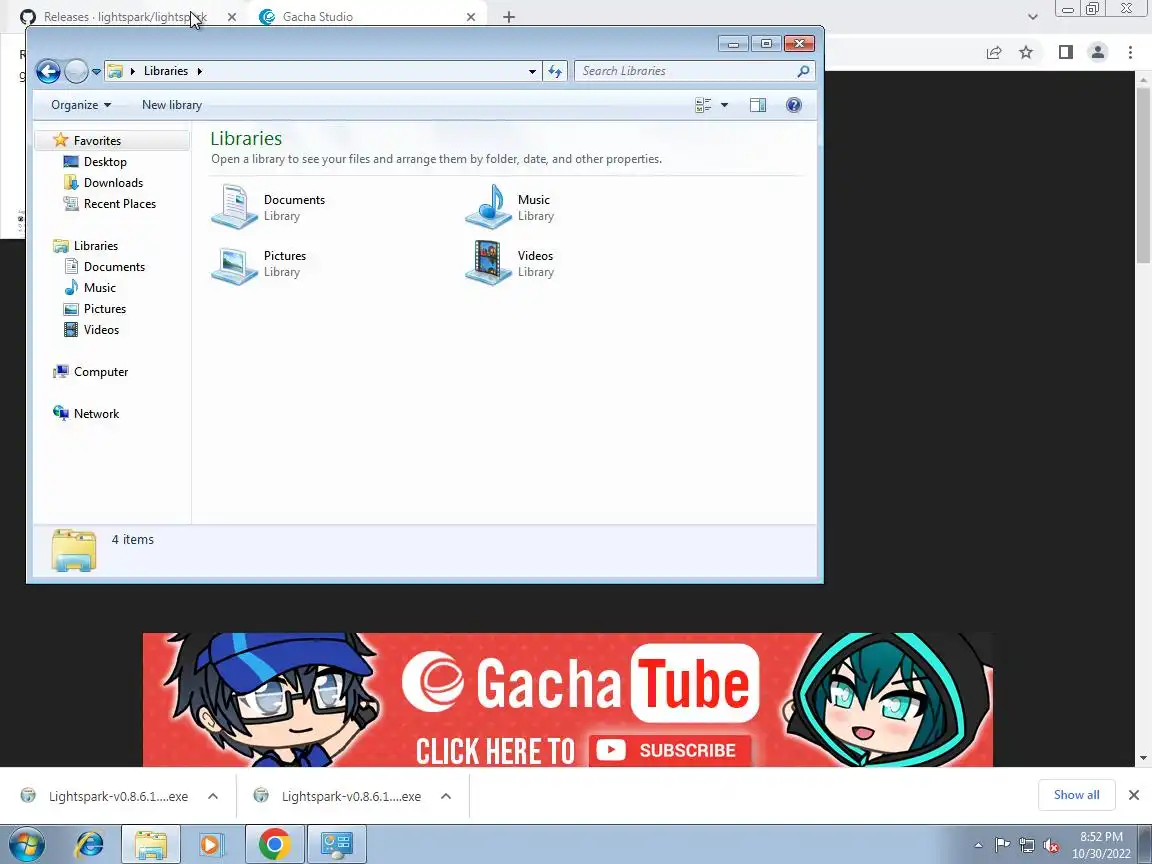Launch Internet Explorer from taskbar
Screen dimensions: 1152x864
pyautogui.click(x=90, y=845)
